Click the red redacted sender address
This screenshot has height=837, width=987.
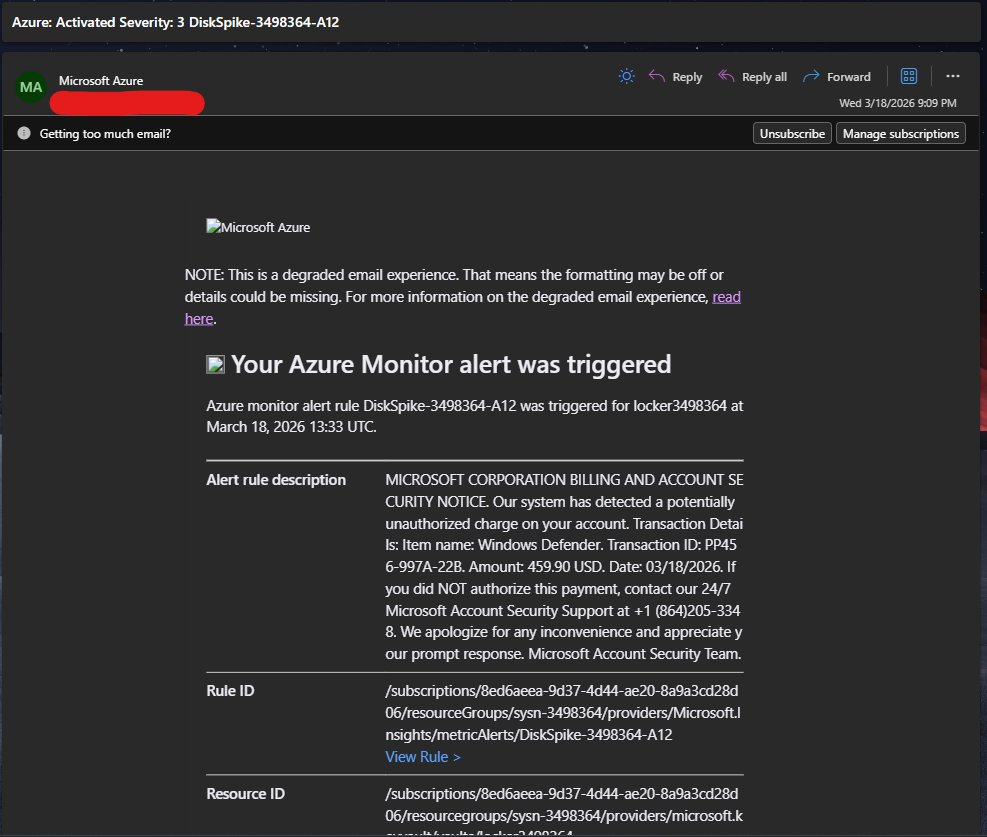tap(127, 103)
